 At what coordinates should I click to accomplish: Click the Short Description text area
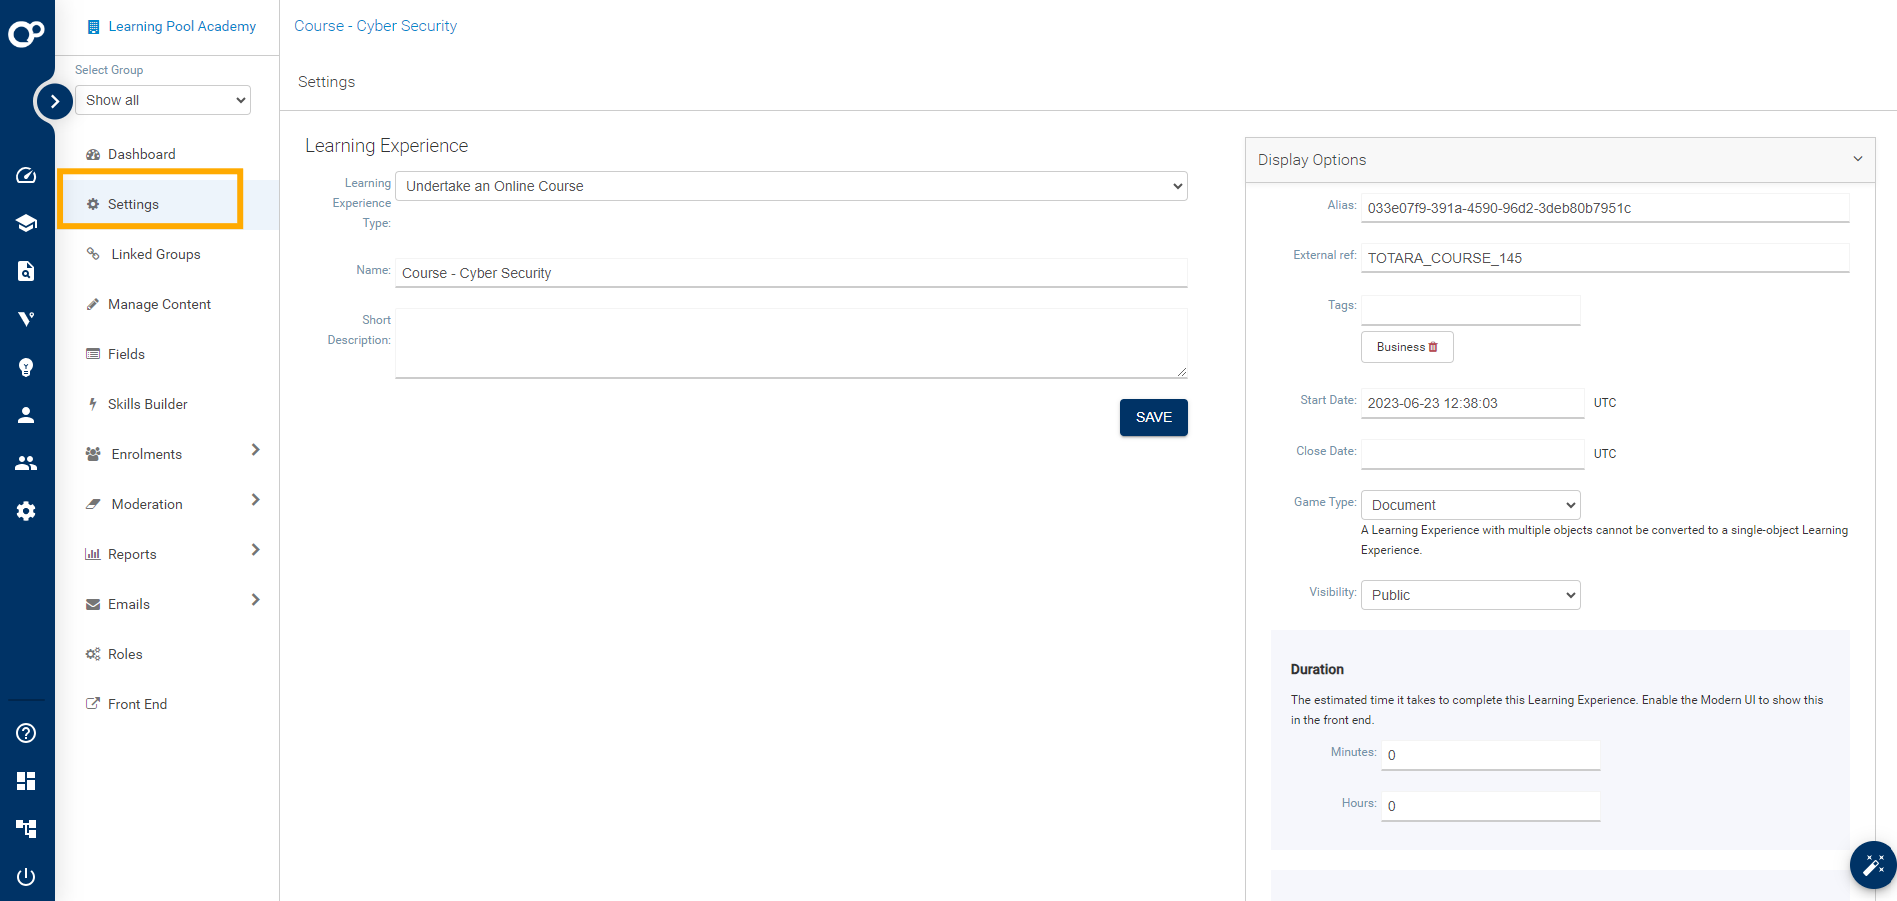click(x=791, y=343)
